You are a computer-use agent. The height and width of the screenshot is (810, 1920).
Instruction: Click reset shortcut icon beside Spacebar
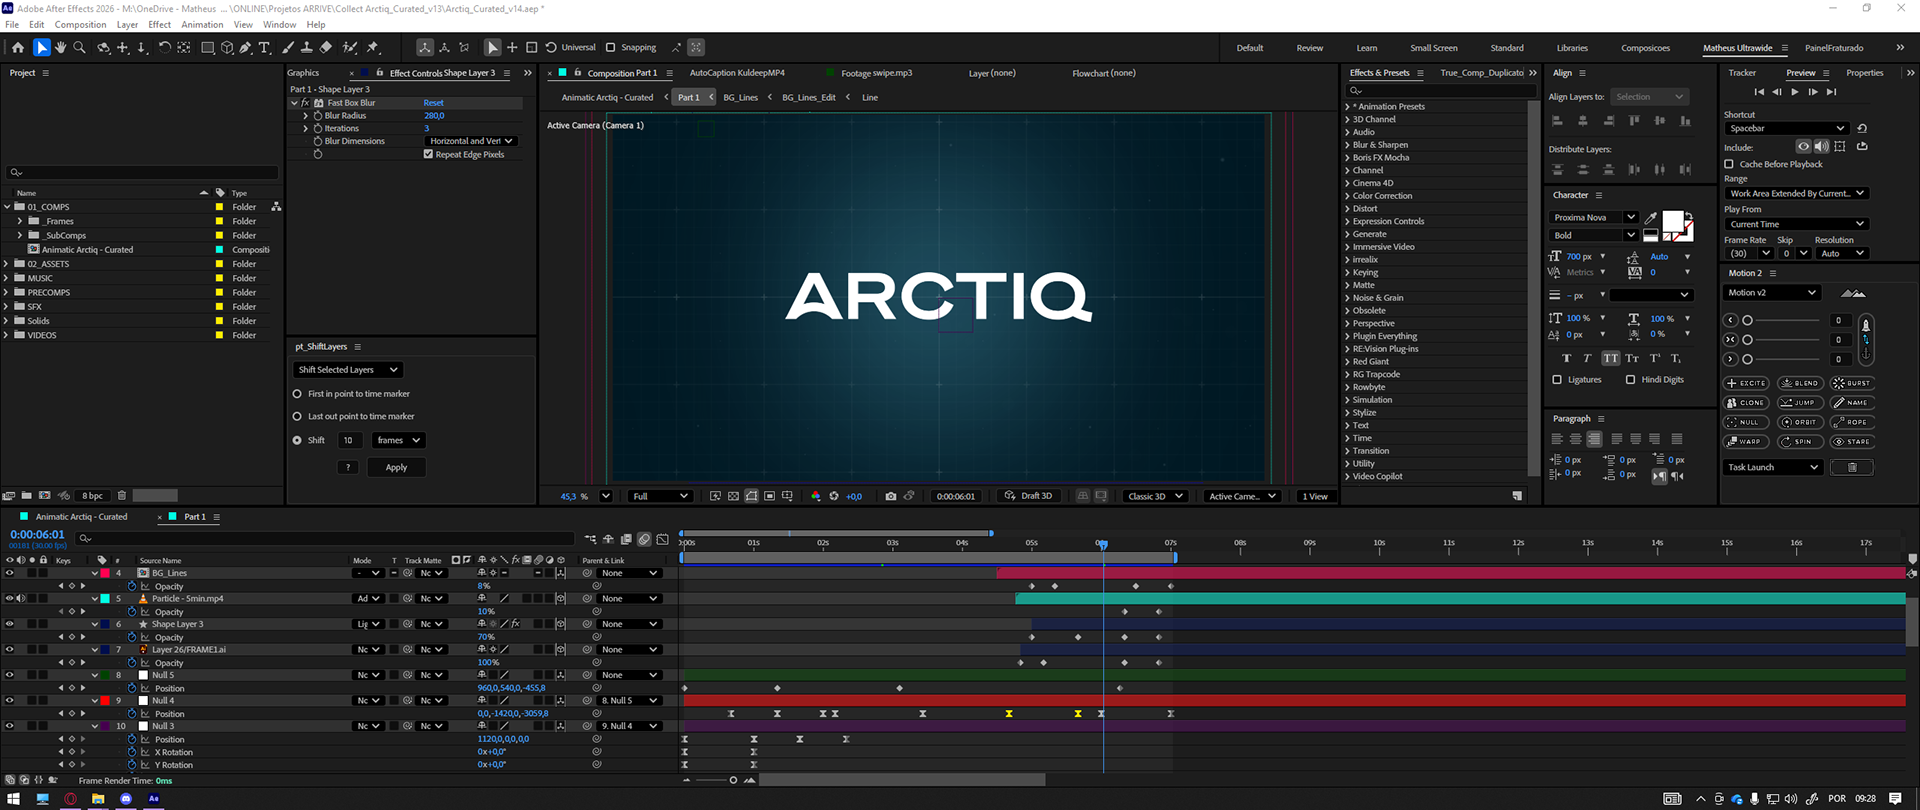coord(1862,128)
